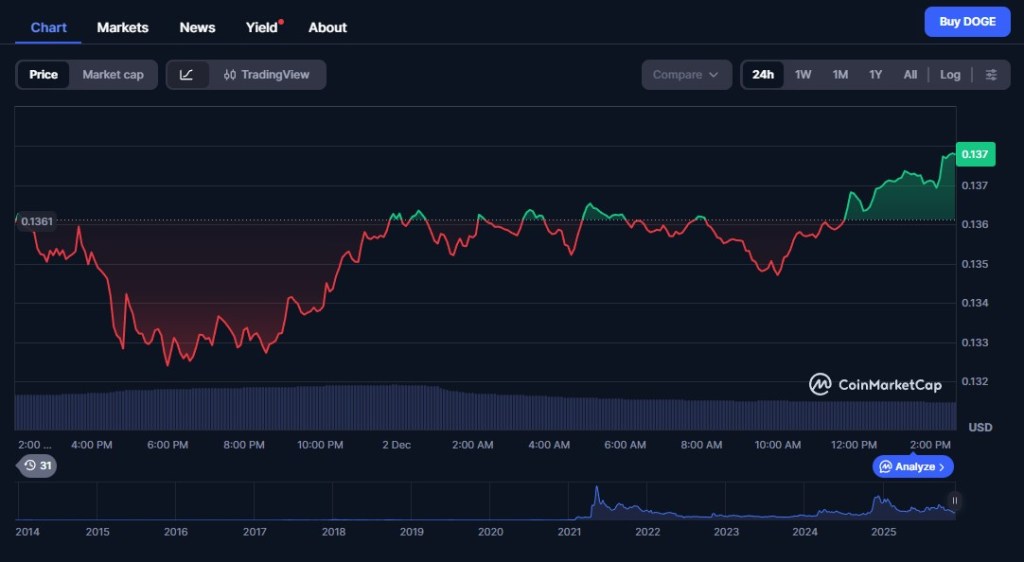Click the 4:00 PM time axis label
The image size is (1024, 562).
click(91, 445)
